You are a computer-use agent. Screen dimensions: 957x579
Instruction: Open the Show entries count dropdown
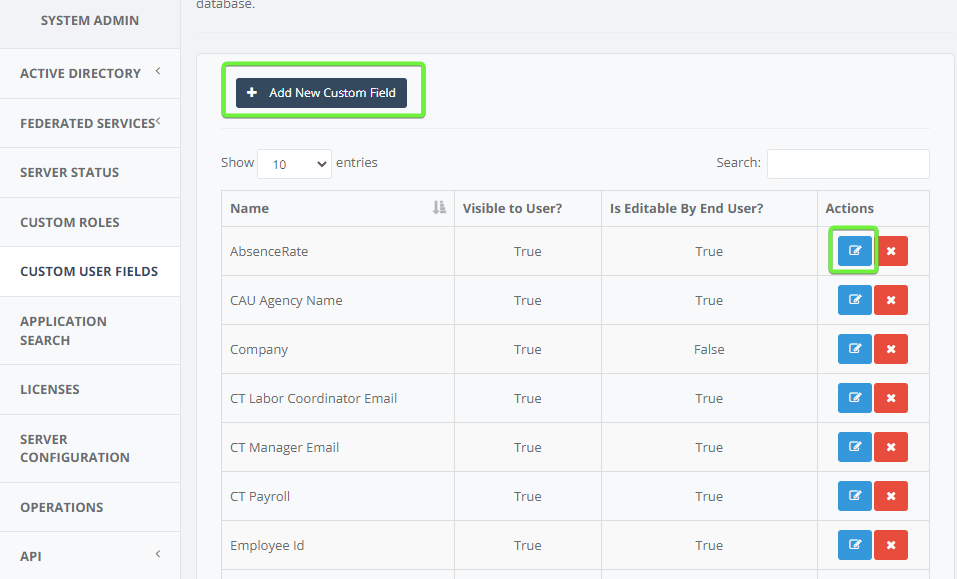pyautogui.click(x=294, y=164)
